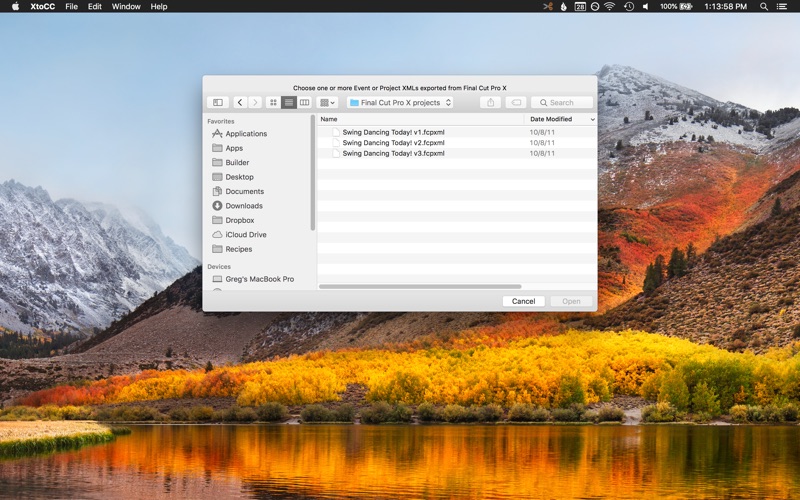Switch to icon view in file dialog
Viewport: 800px width, 500px height.
click(x=273, y=103)
